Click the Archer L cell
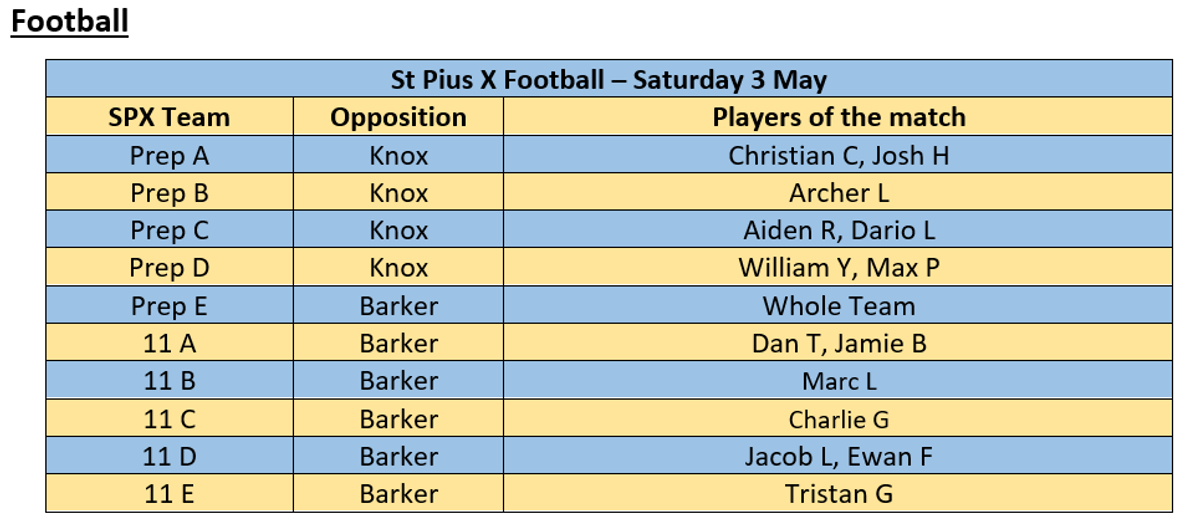 coord(838,192)
